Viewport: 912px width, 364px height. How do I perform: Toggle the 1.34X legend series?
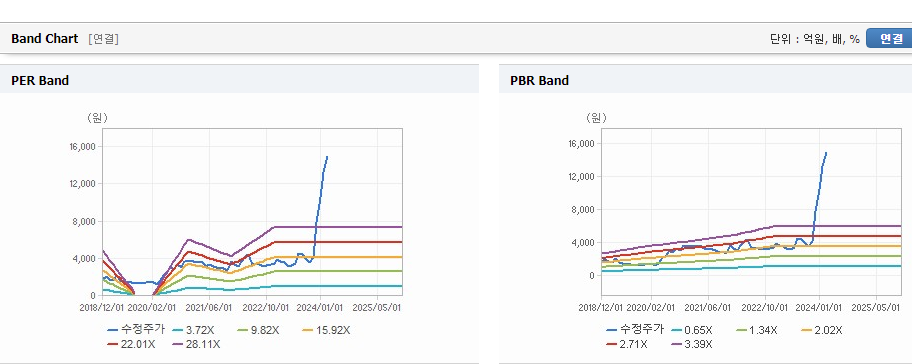point(756,330)
